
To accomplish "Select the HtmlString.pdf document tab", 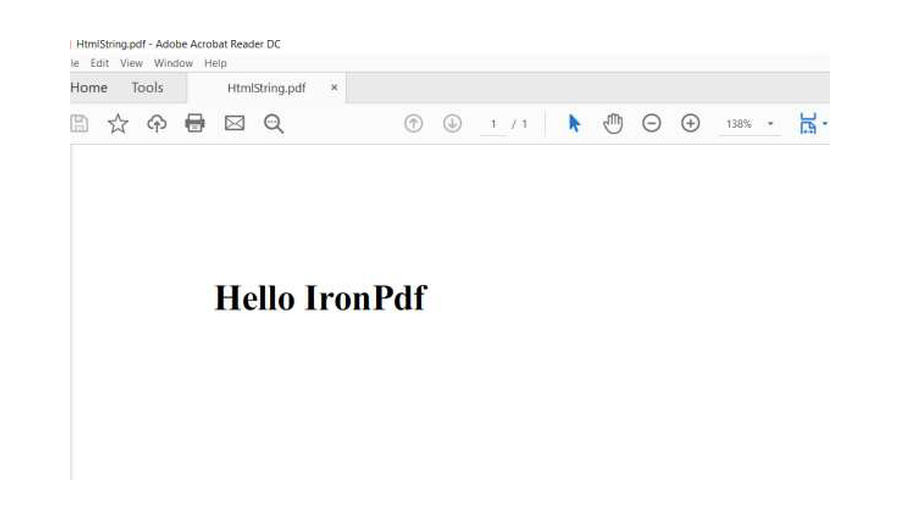I will 266,88.
